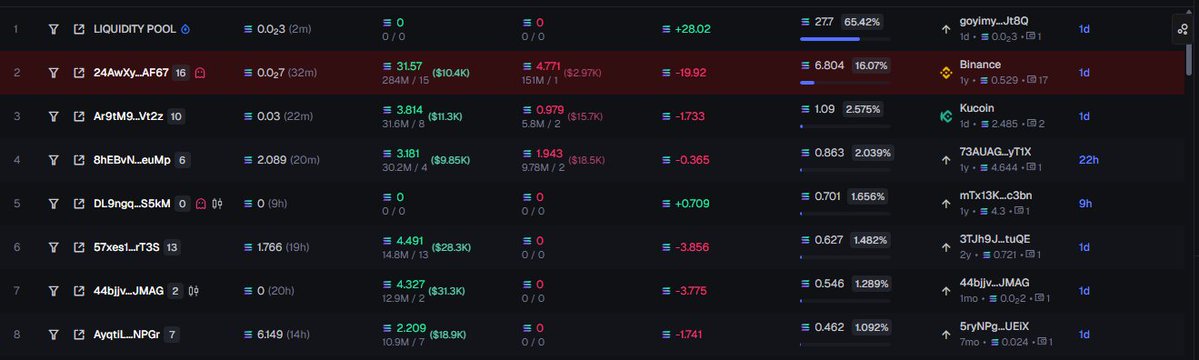Viewport: 1199px width, 360px height.
Task: Filter by holder 8hEBvN...euMp
Action: 54,160
